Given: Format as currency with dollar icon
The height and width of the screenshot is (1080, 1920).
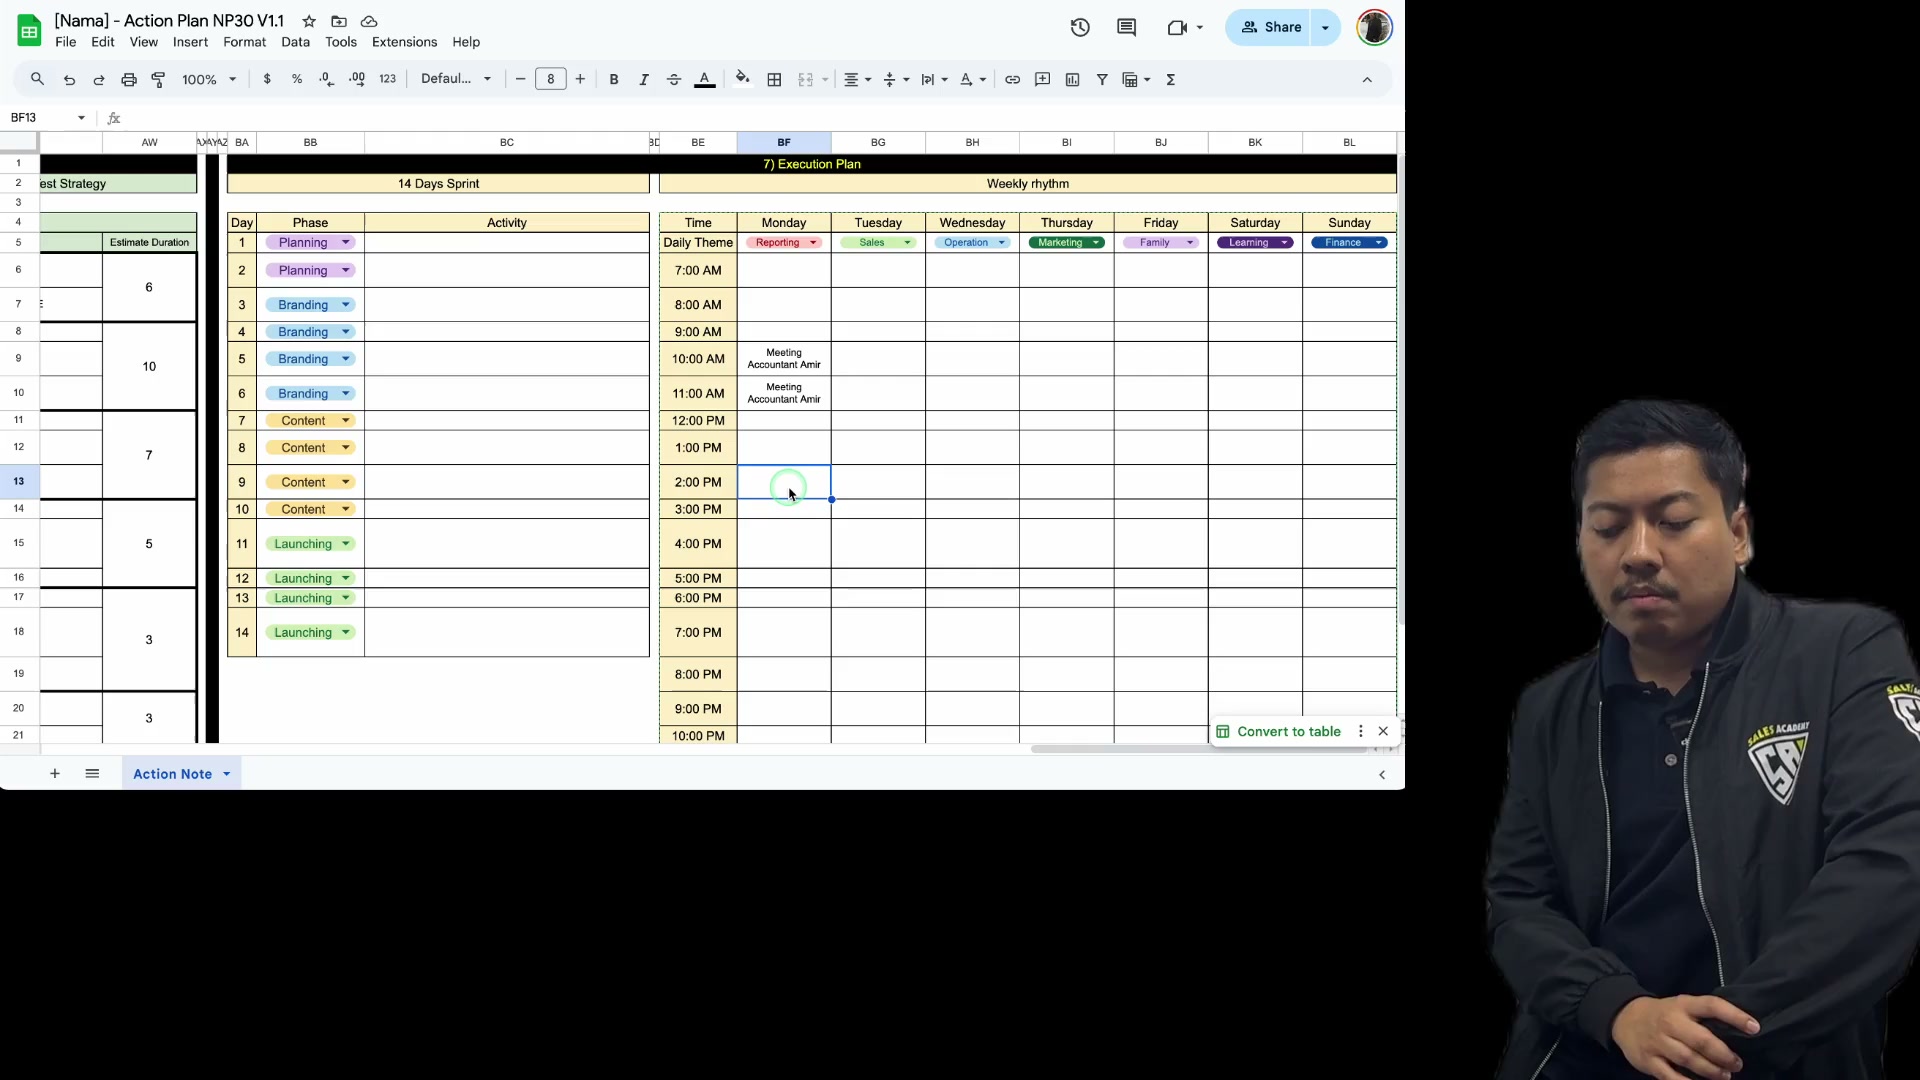Looking at the screenshot, I should tap(267, 80).
